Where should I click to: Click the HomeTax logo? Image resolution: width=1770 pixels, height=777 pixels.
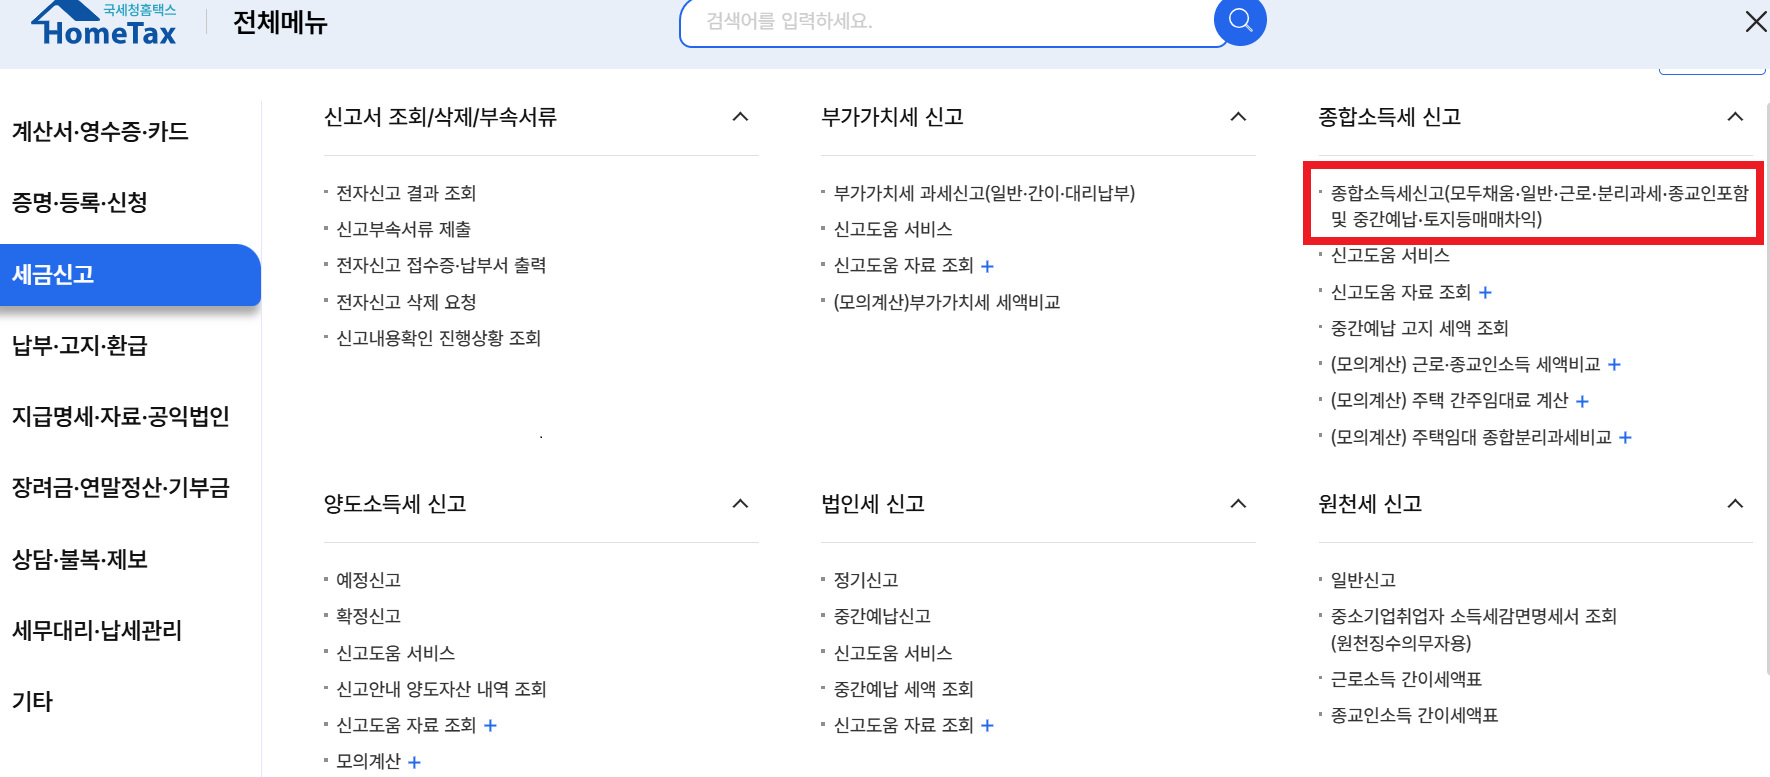click(x=101, y=24)
